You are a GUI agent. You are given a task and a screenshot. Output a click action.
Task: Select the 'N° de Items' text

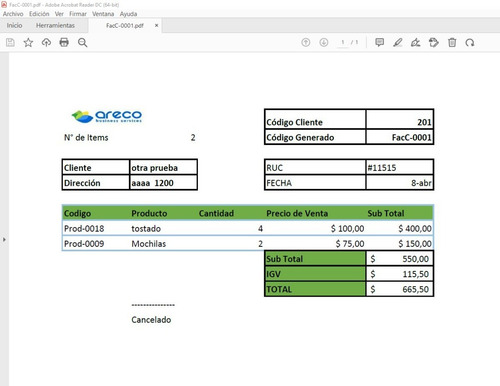click(86, 138)
